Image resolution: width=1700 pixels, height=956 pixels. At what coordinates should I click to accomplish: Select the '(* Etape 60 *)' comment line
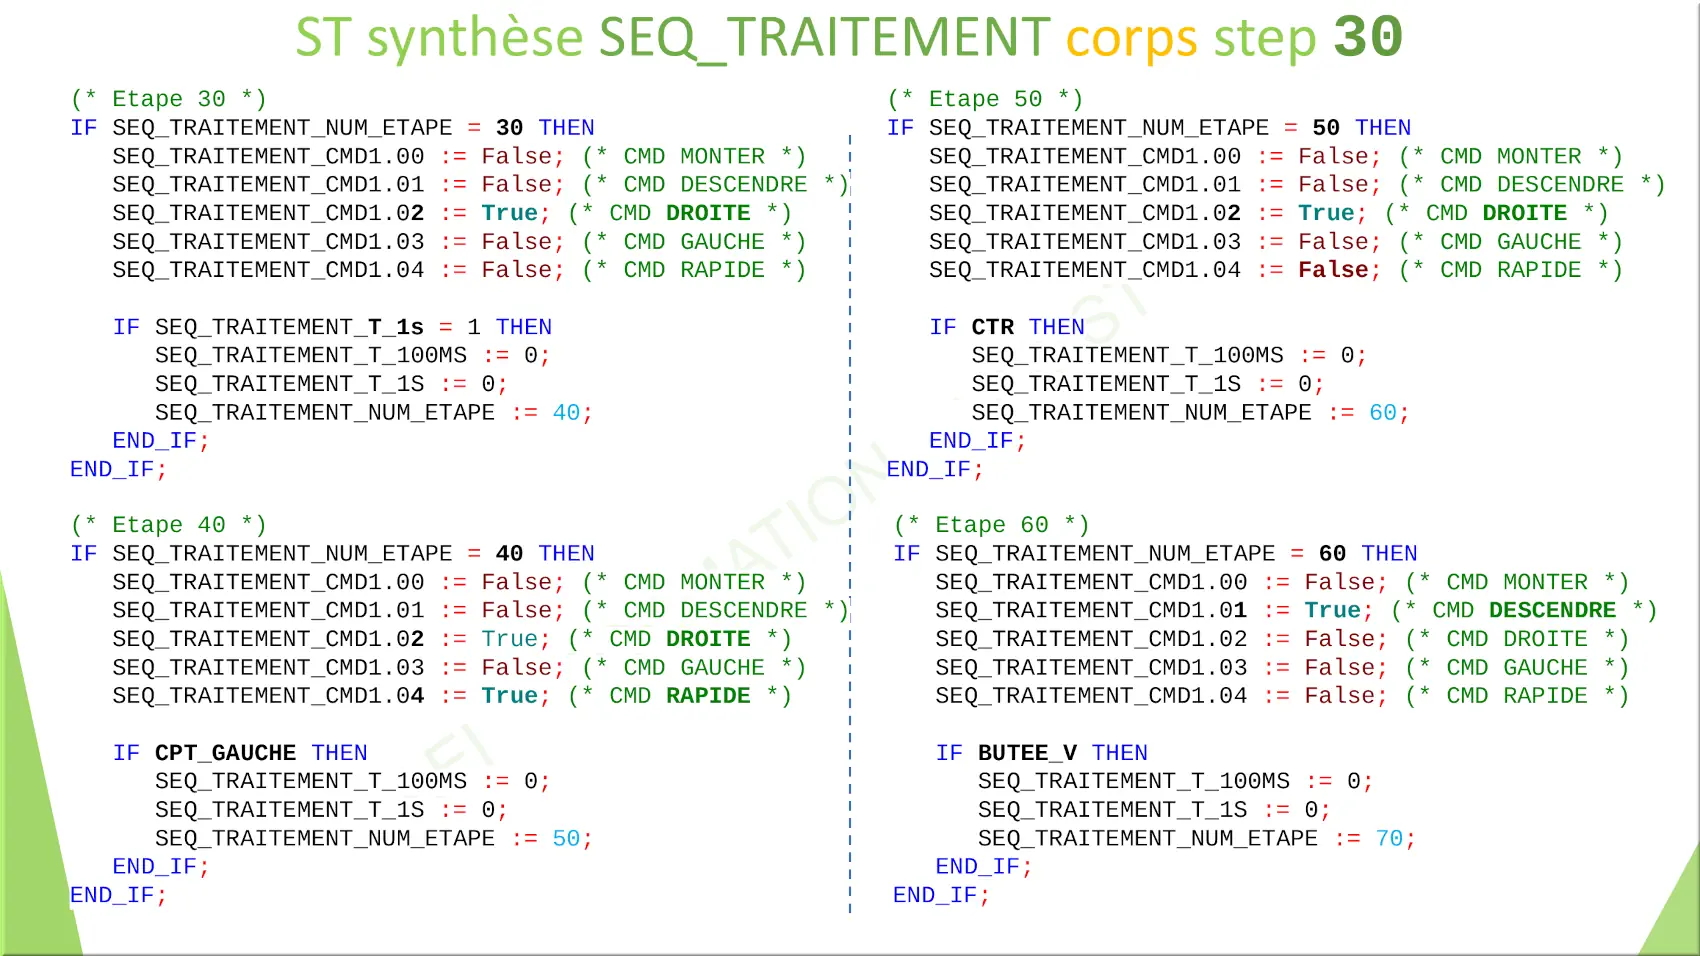tap(991, 525)
